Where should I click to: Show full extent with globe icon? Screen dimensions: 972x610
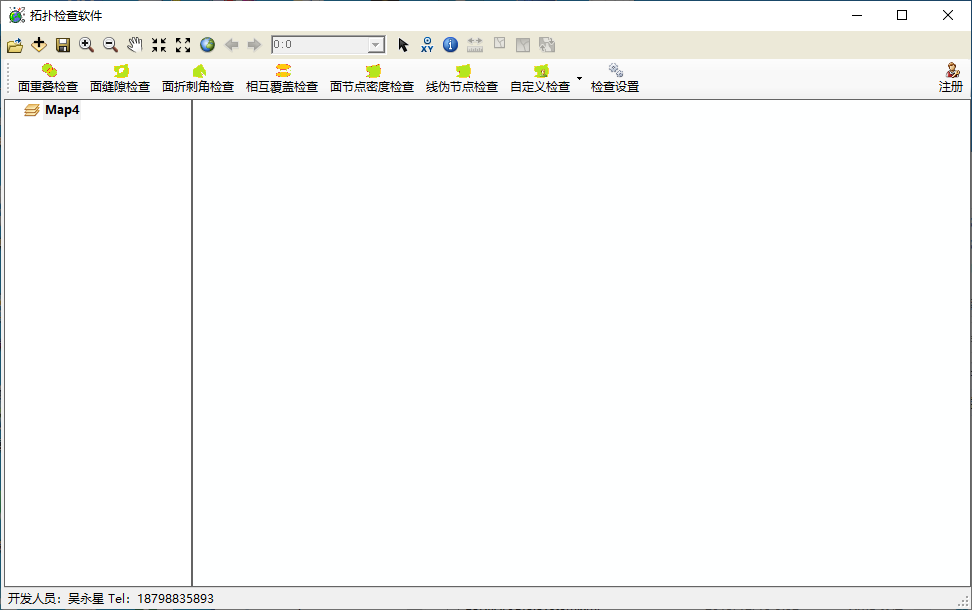[x=207, y=45]
